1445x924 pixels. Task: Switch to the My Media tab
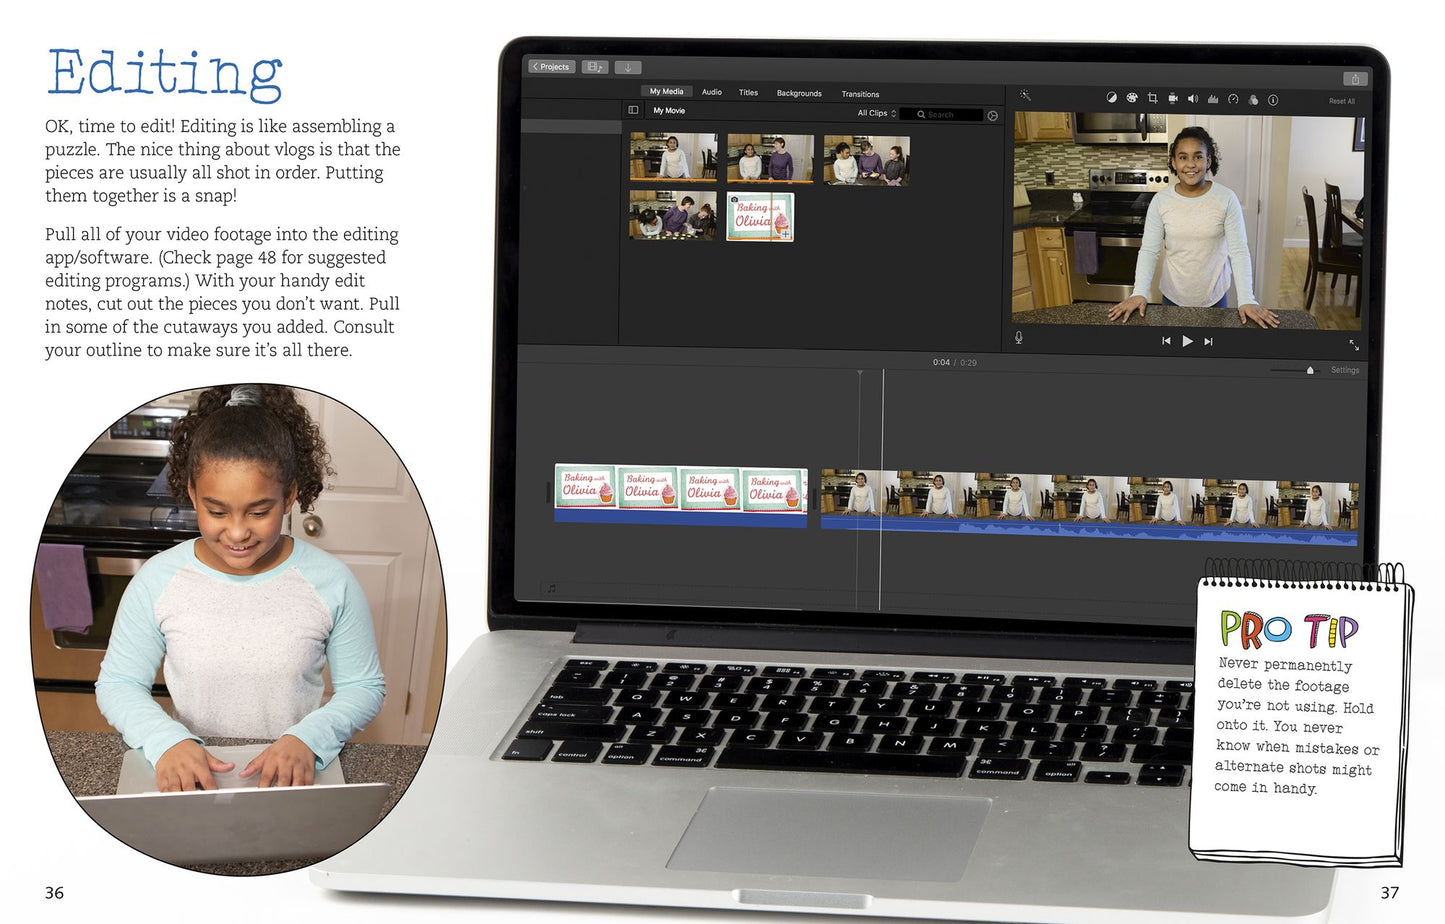[x=666, y=91]
